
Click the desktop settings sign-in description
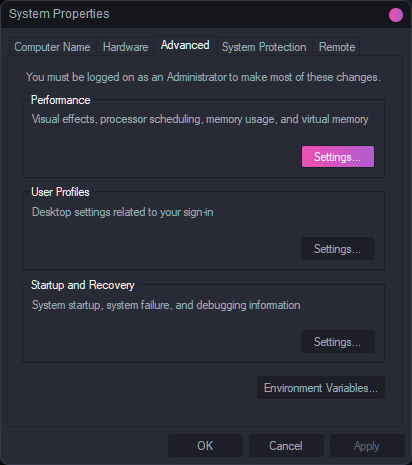[x=123, y=212]
